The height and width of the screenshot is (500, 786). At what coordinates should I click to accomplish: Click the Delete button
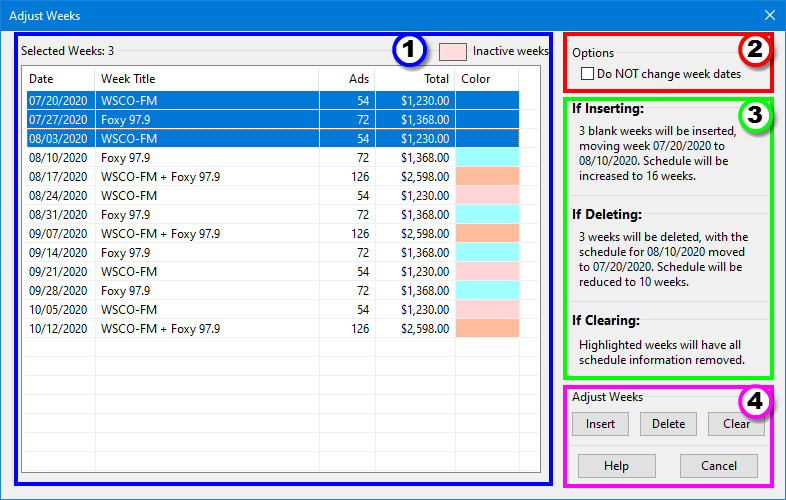[668, 424]
